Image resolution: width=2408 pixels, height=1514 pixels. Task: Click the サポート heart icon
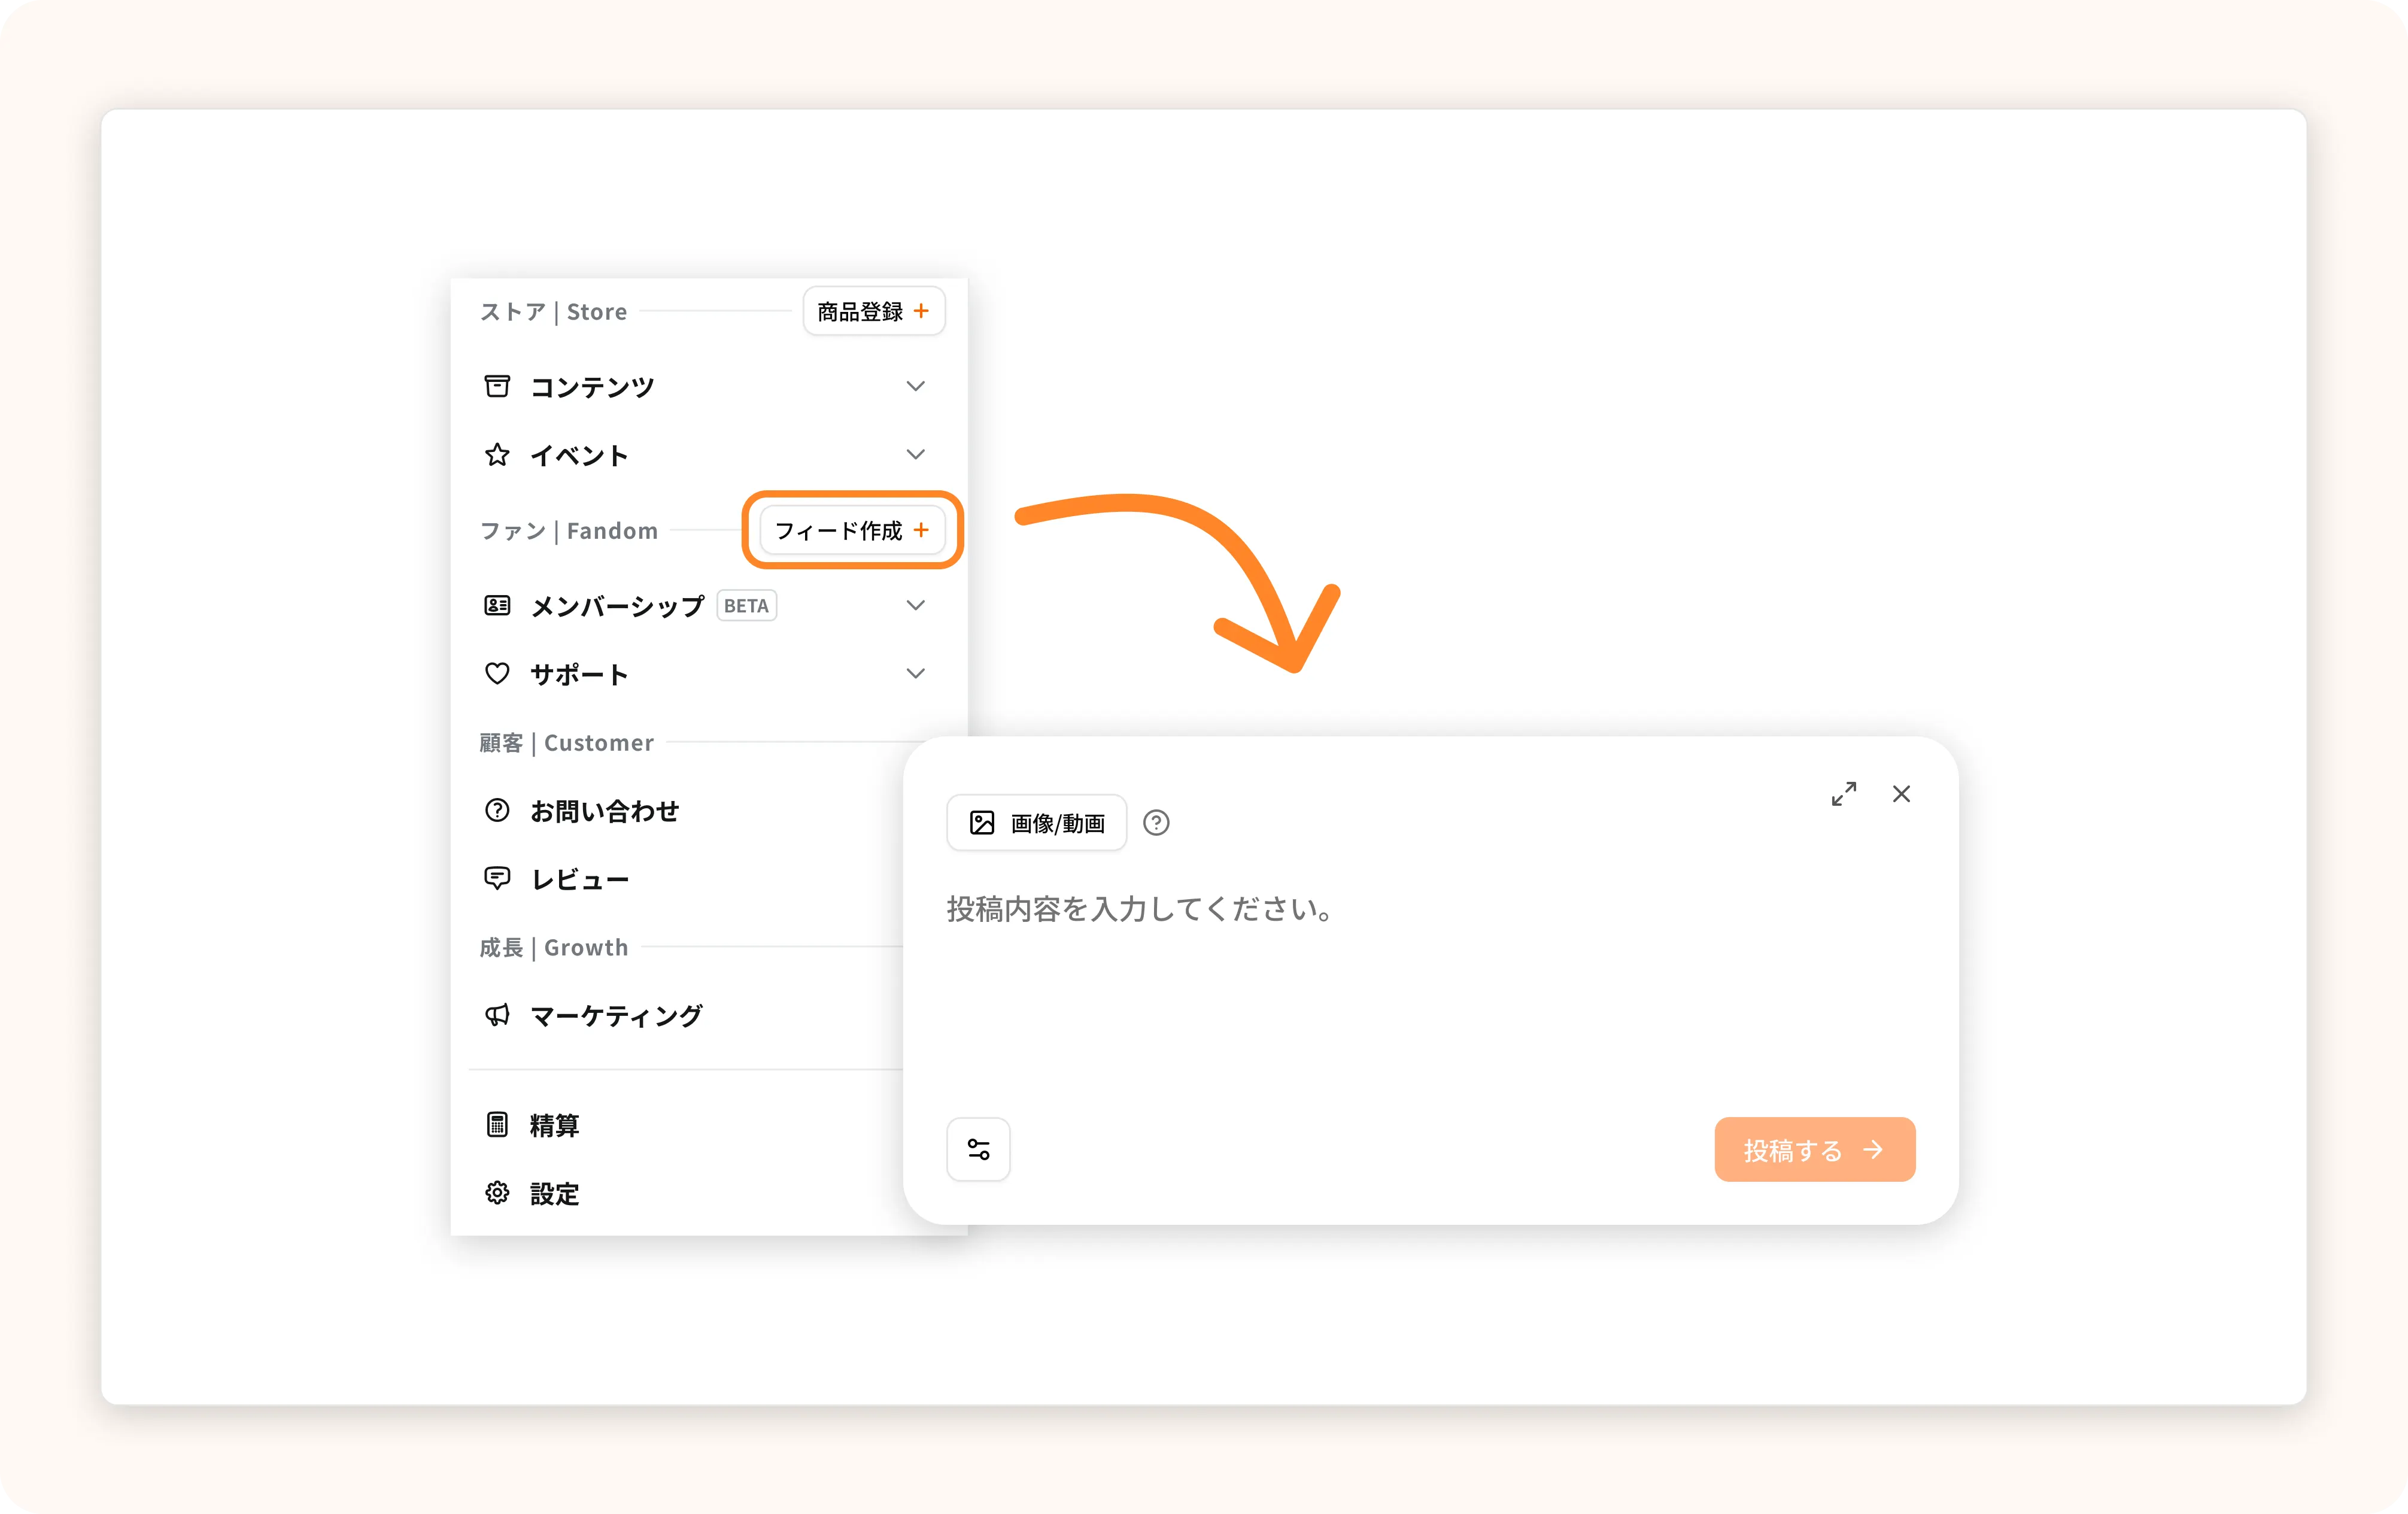pos(497,673)
